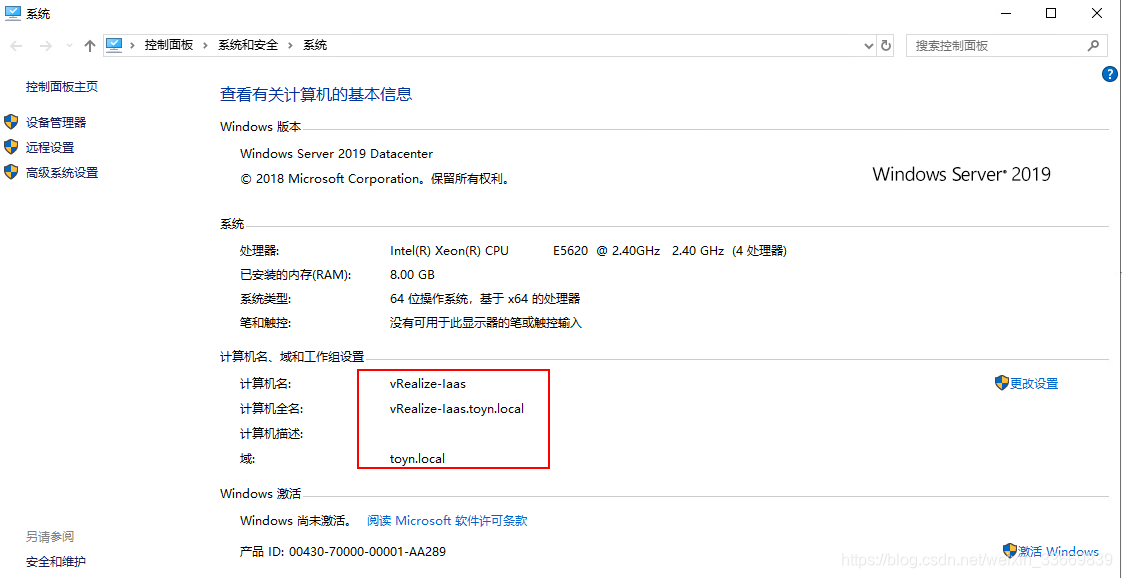Screen dimensions: 1122x578
Task: Open 安全和维护 link
Action: pyautogui.click(x=56, y=562)
